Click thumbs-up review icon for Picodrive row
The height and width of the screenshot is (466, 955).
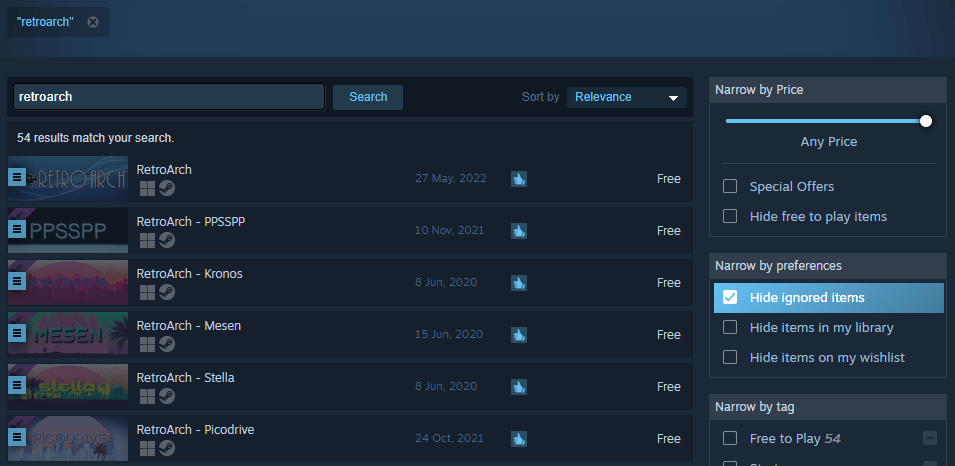point(518,439)
